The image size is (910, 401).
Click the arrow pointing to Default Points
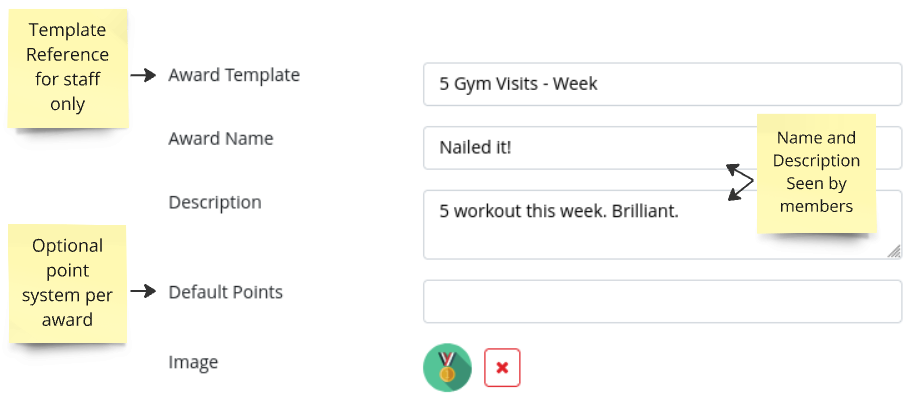(145, 292)
